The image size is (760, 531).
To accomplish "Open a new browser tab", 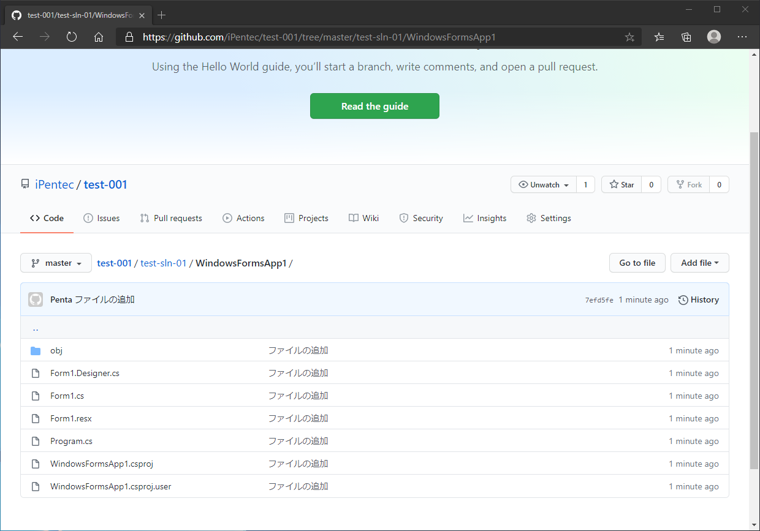I will pos(161,15).
